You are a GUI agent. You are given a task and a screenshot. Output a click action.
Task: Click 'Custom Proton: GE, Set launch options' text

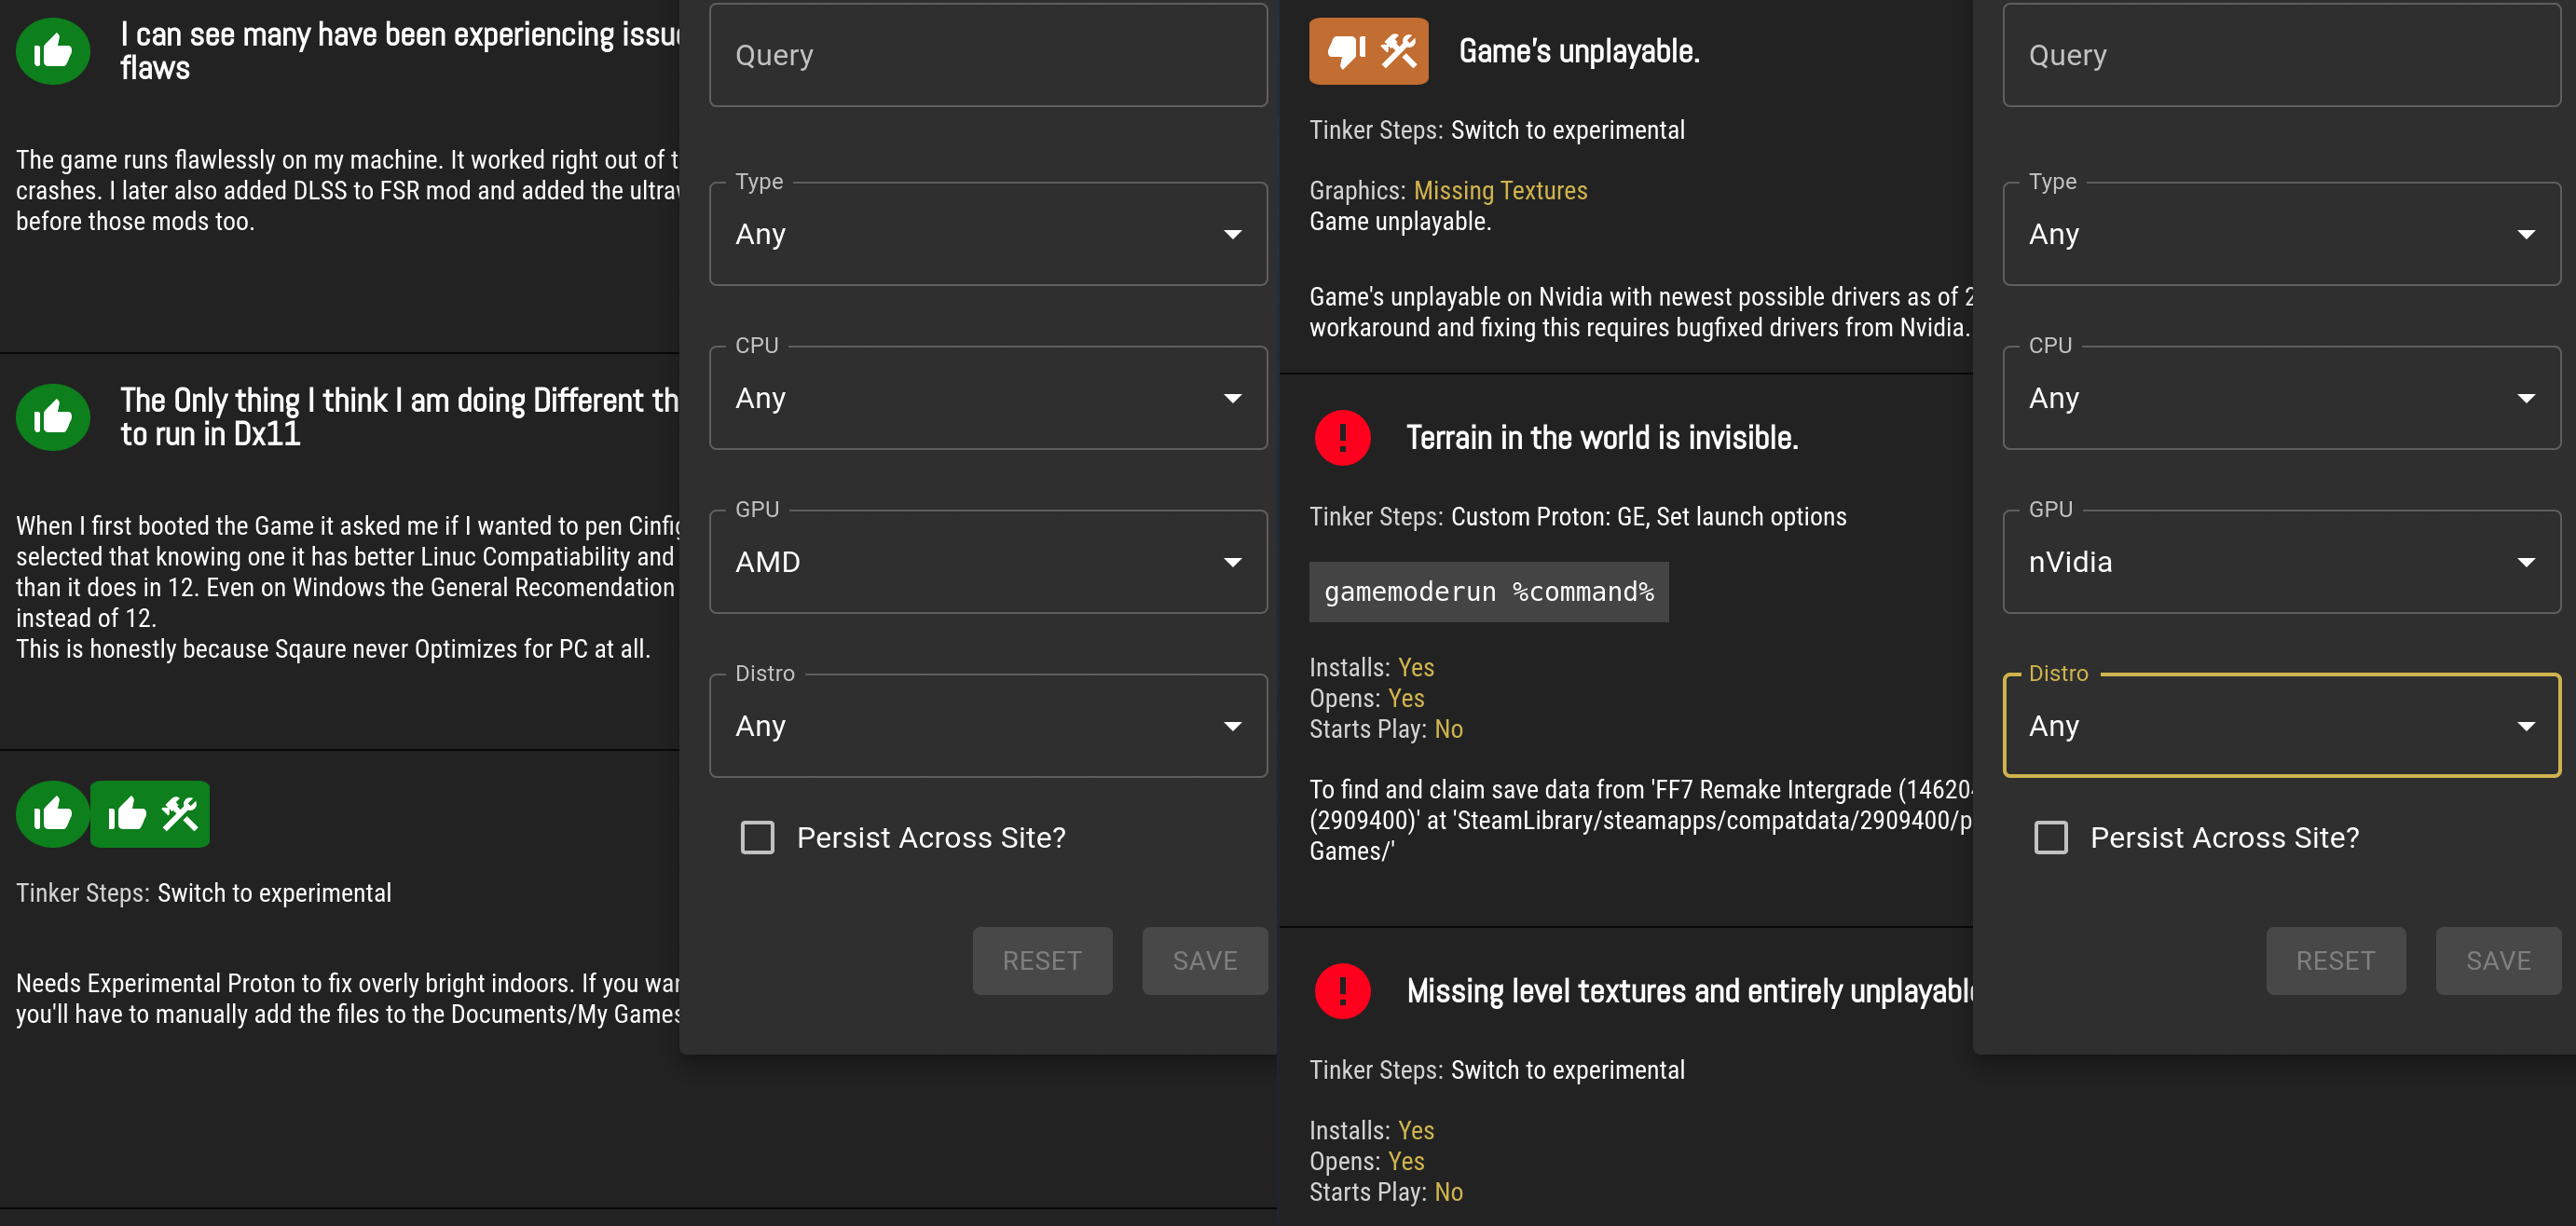1648,517
